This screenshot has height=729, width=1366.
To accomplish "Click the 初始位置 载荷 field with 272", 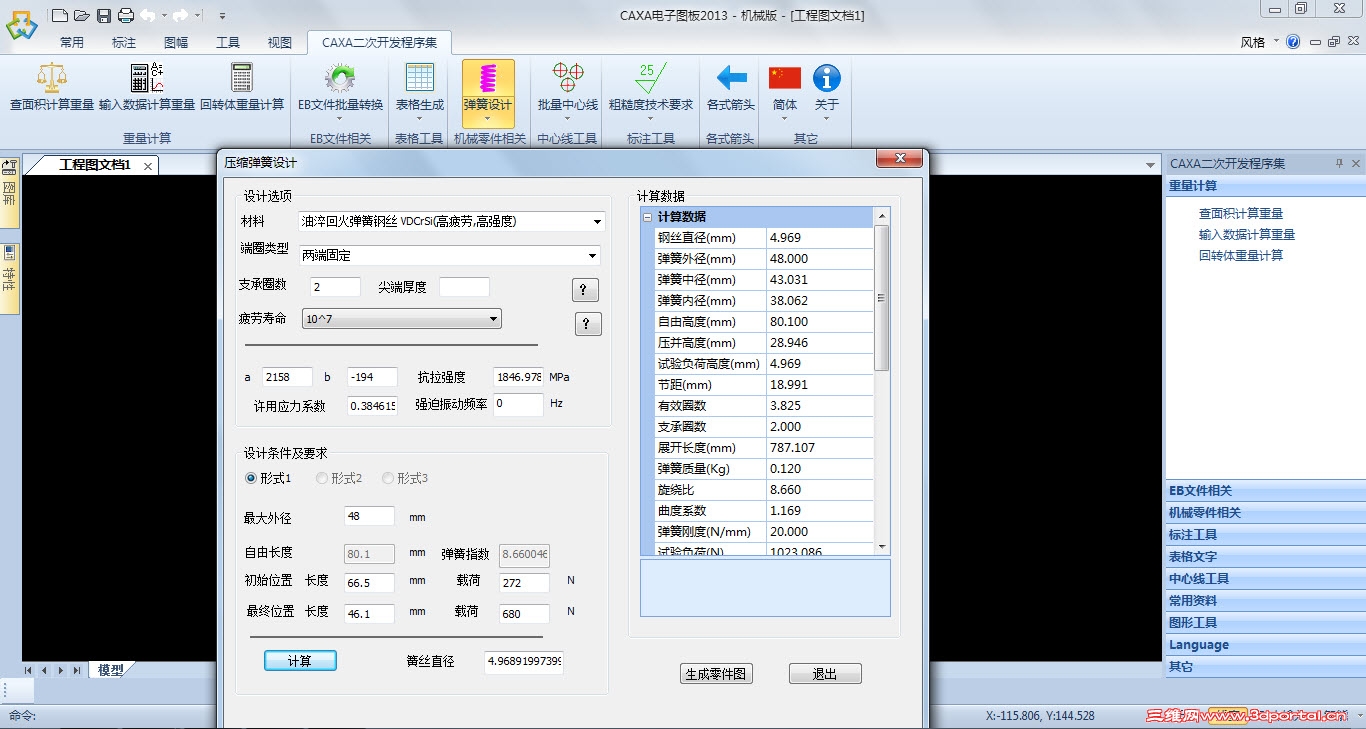I will coord(524,583).
